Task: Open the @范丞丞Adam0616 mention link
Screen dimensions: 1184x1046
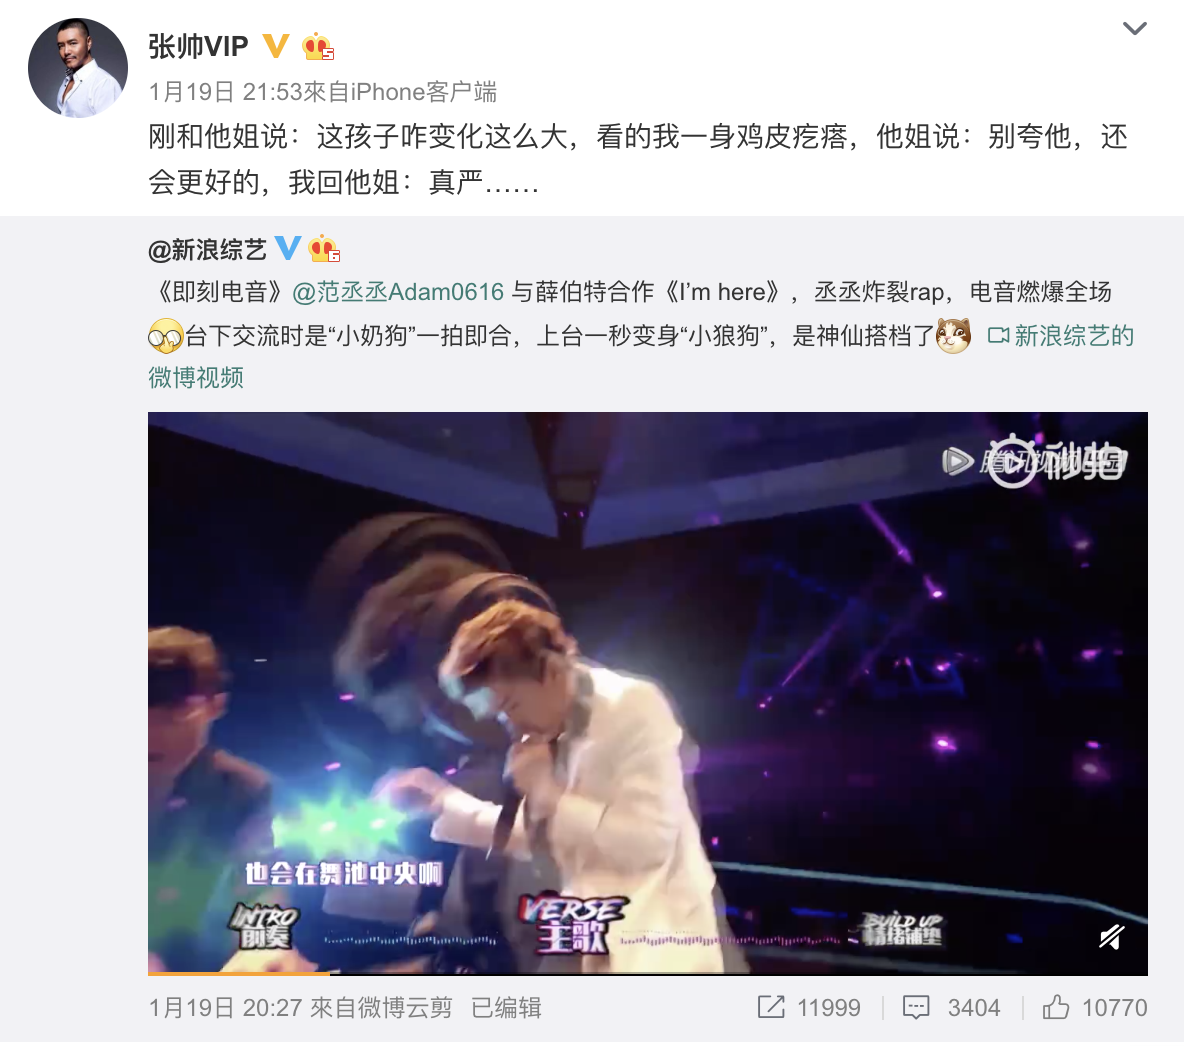Action: 398,292
